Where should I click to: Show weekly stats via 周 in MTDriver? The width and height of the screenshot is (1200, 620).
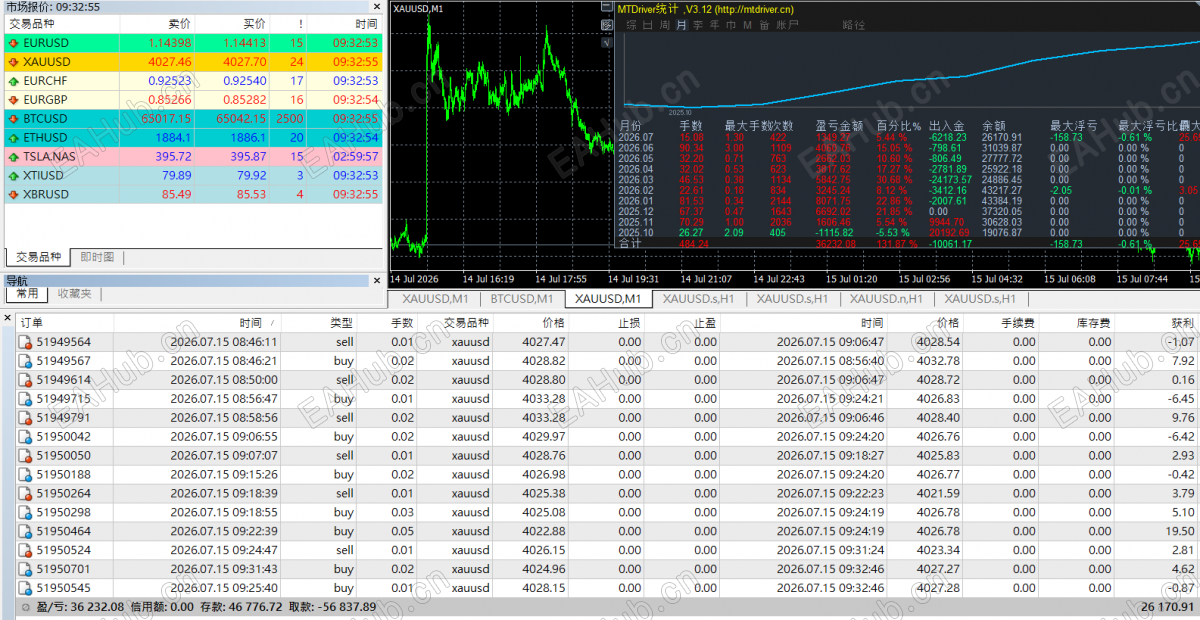[x=664, y=25]
